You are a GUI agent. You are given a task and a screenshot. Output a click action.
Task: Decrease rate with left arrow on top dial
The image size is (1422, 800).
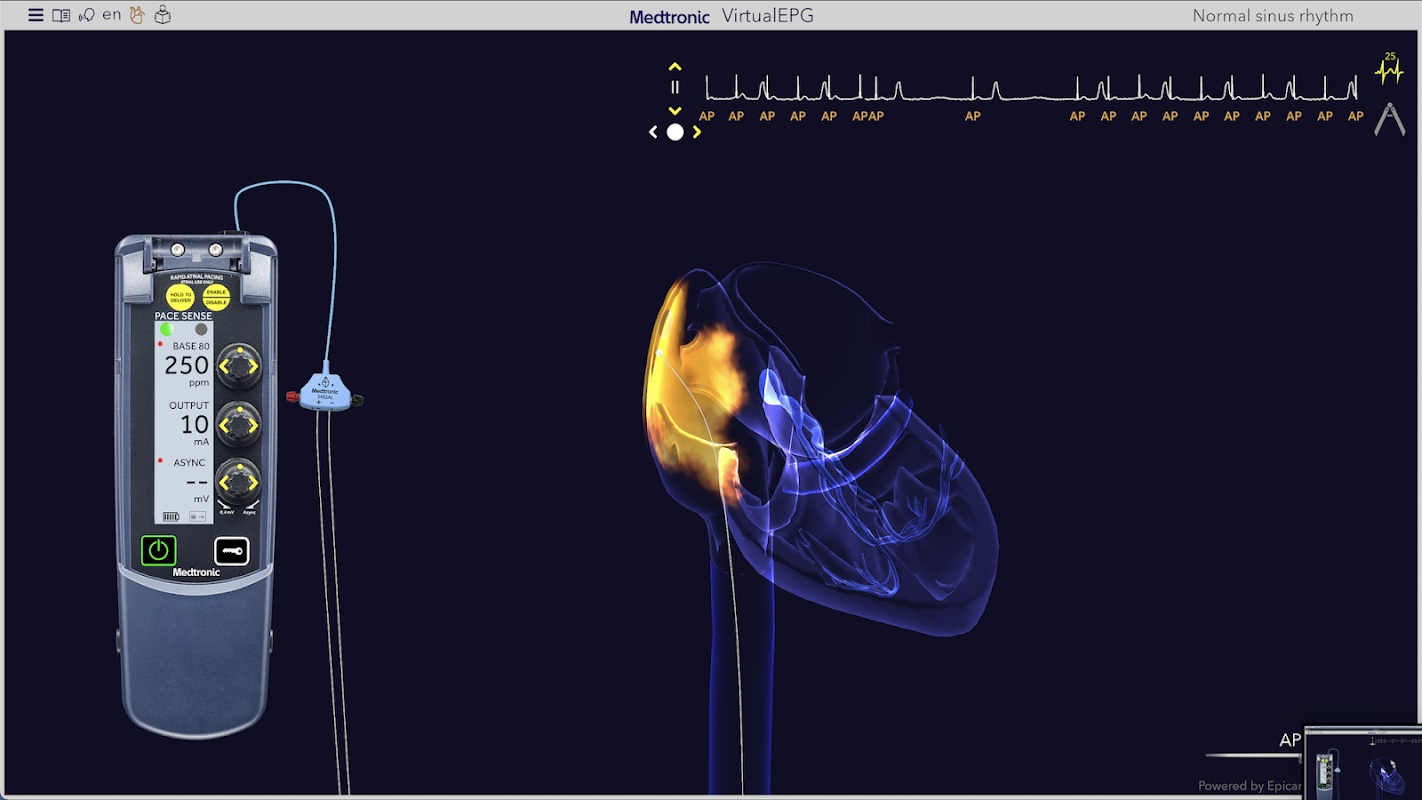pyautogui.click(x=225, y=367)
